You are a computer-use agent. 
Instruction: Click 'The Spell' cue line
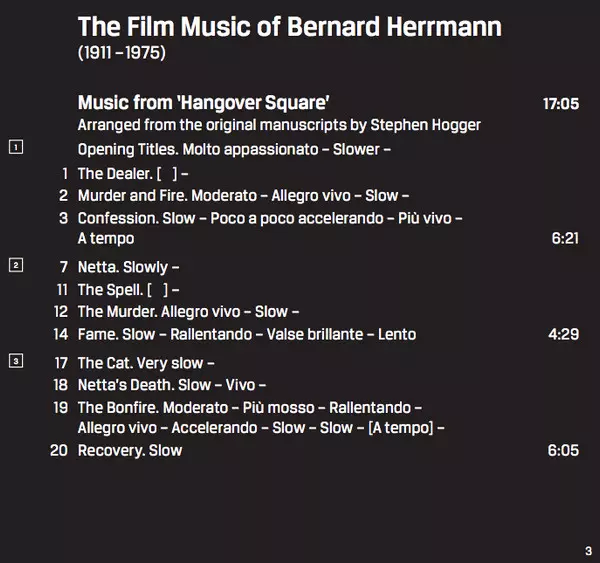128,290
